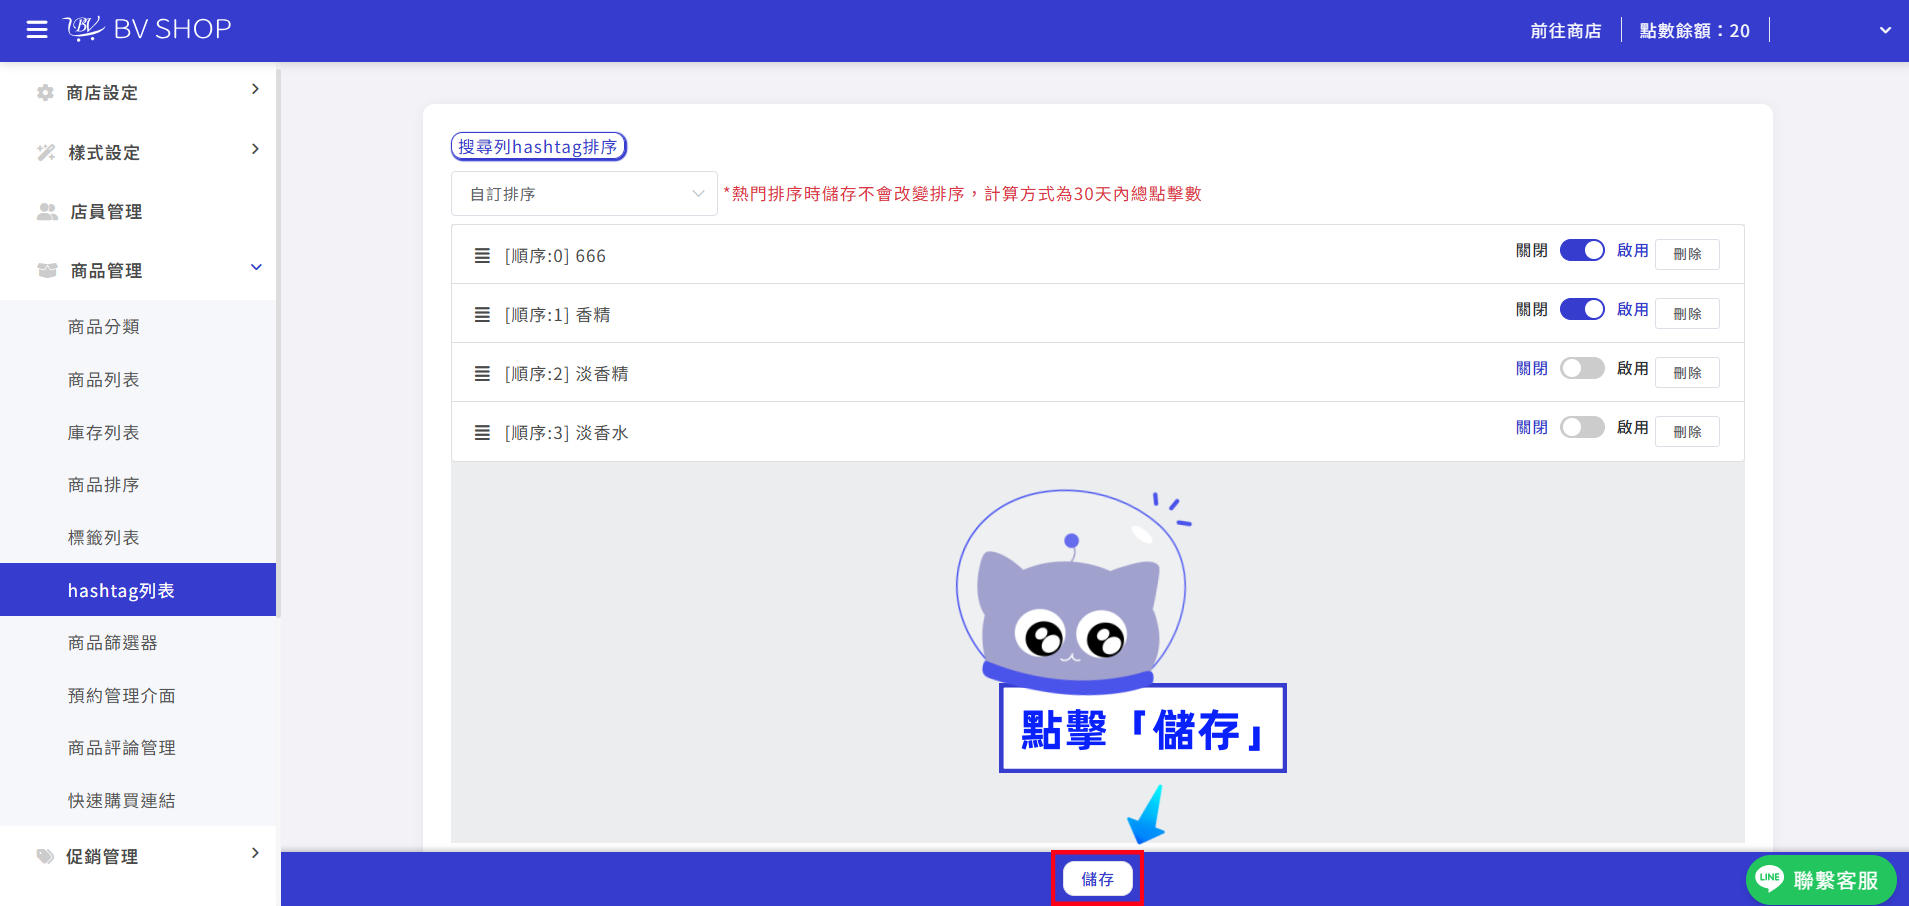Click the 促銷管理 tags icon
This screenshot has width=1909, height=906.
coord(45,857)
